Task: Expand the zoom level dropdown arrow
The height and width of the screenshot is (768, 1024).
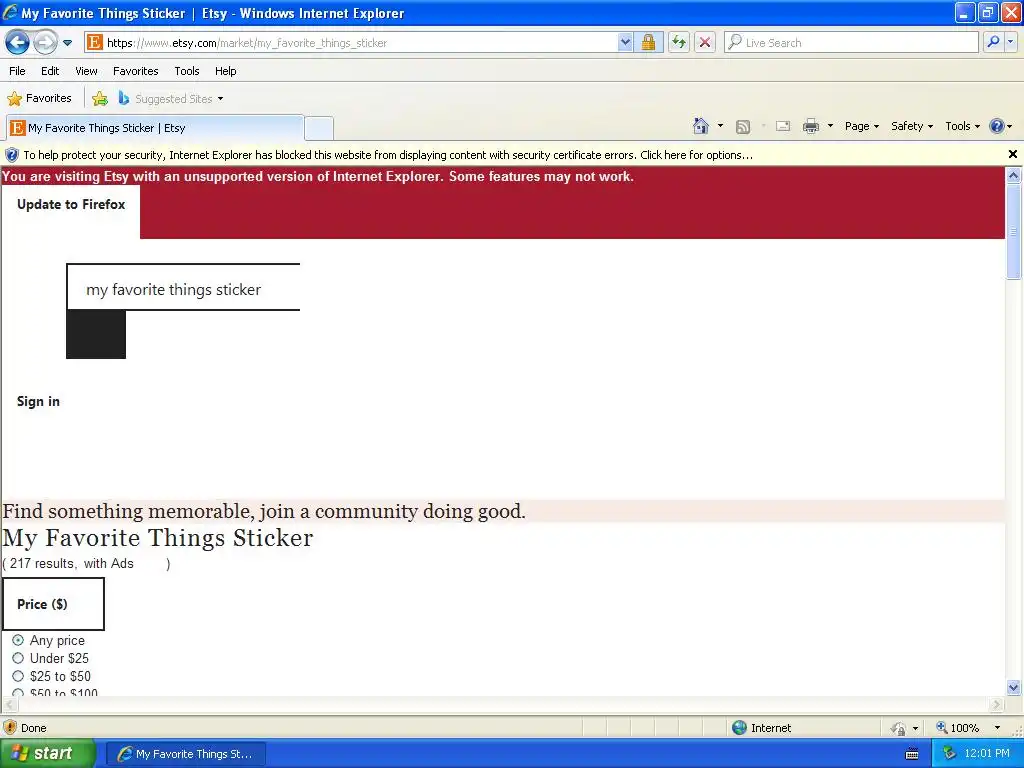Action: [x=997, y=728]
